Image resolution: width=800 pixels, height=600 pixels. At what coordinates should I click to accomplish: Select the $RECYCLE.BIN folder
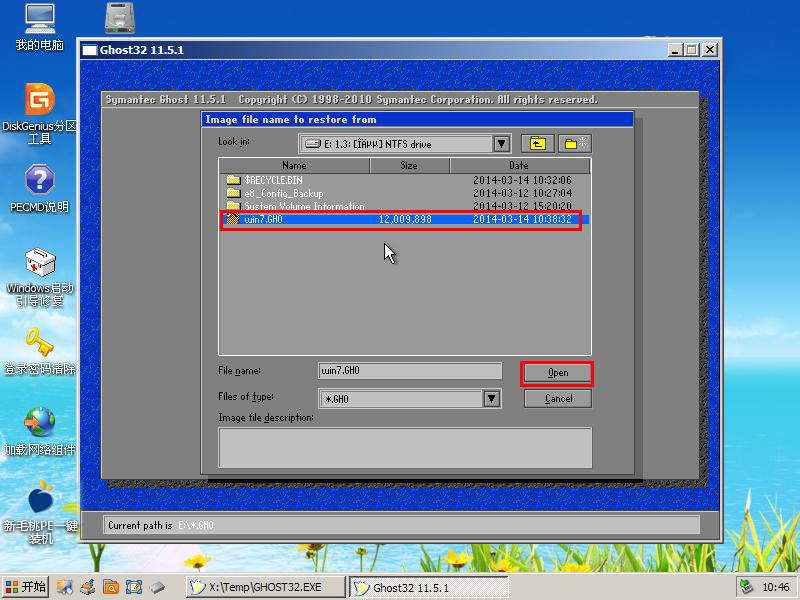coord(405,180)
